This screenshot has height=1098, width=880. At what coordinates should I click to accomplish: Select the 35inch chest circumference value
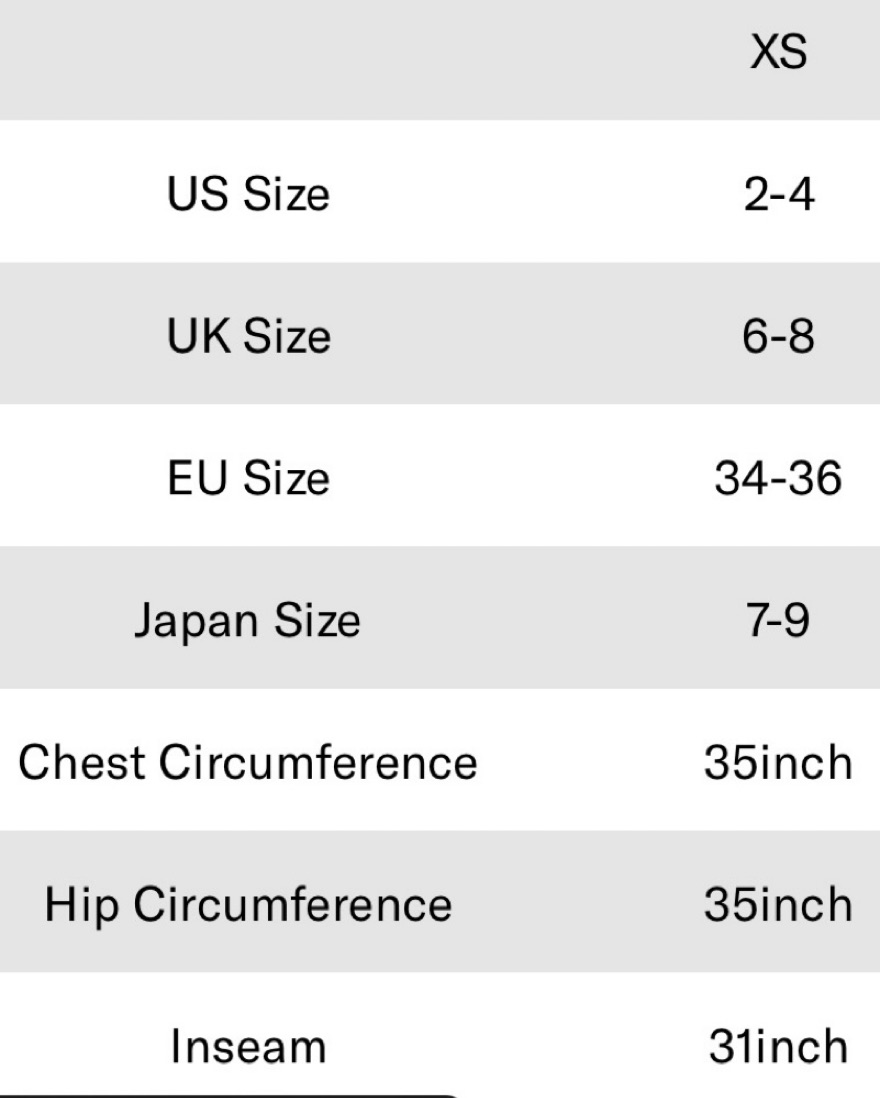point(778,762)
